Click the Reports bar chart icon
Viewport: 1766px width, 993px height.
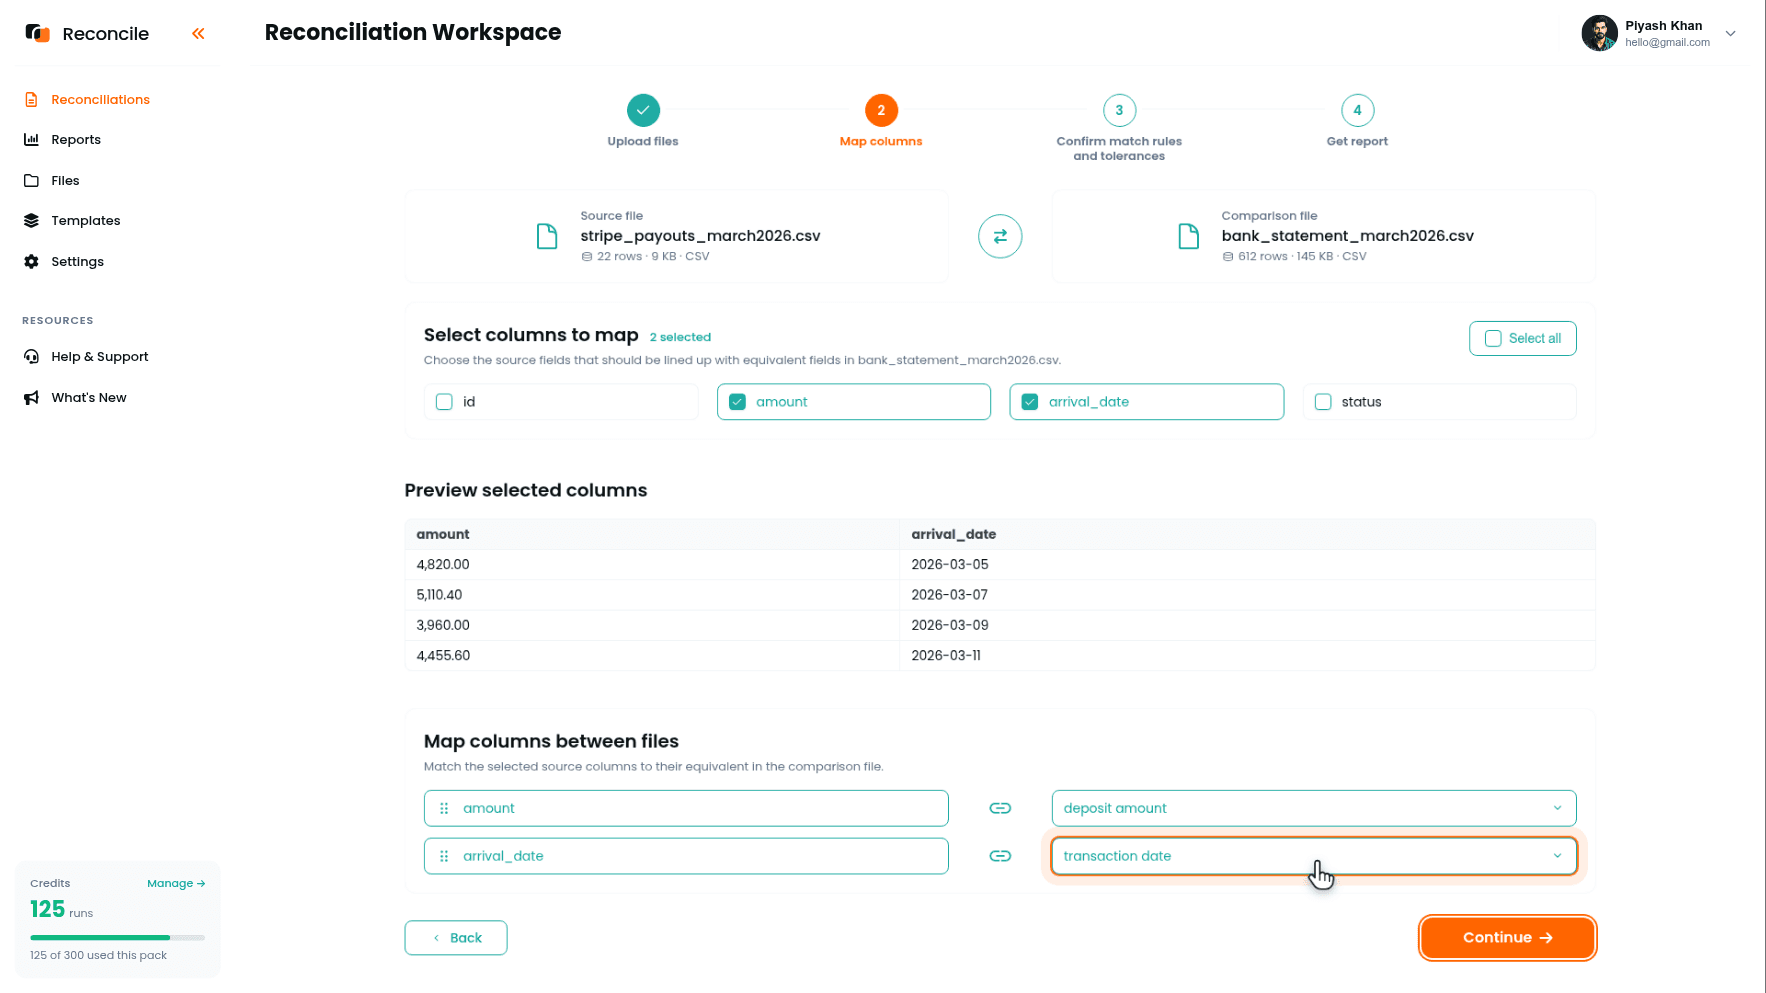point(31,139)
